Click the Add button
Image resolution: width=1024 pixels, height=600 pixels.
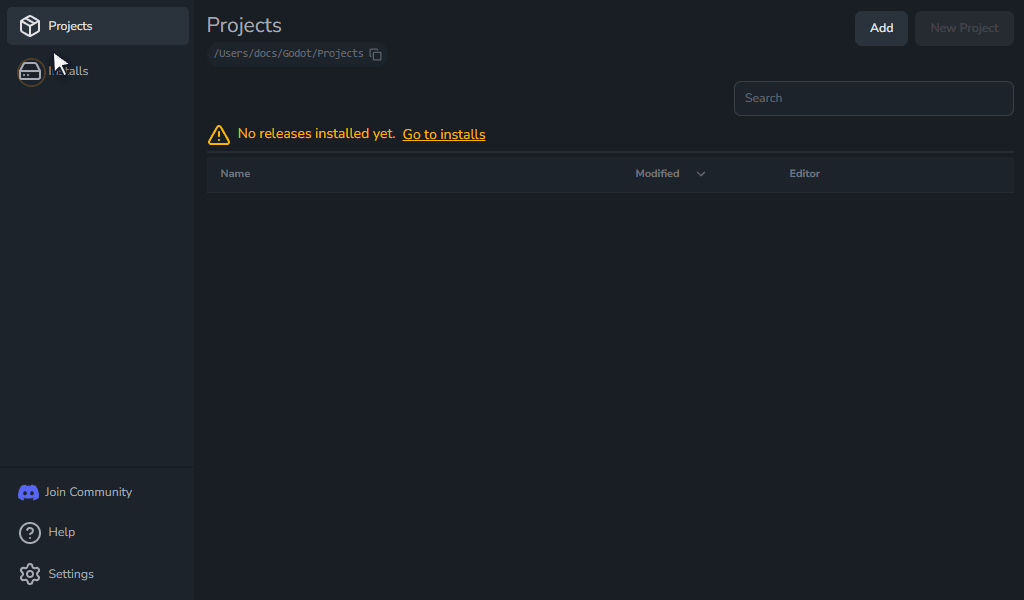[x=881, y=28]
